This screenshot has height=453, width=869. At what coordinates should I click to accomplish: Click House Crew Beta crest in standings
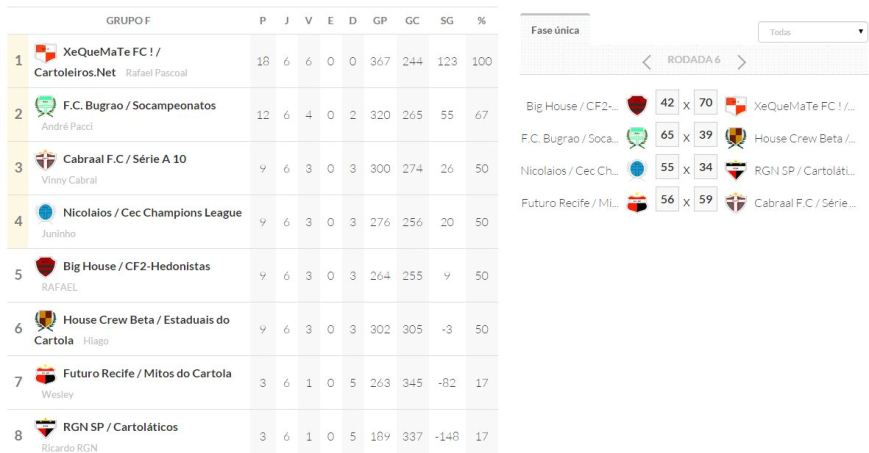tap(45, 320)
